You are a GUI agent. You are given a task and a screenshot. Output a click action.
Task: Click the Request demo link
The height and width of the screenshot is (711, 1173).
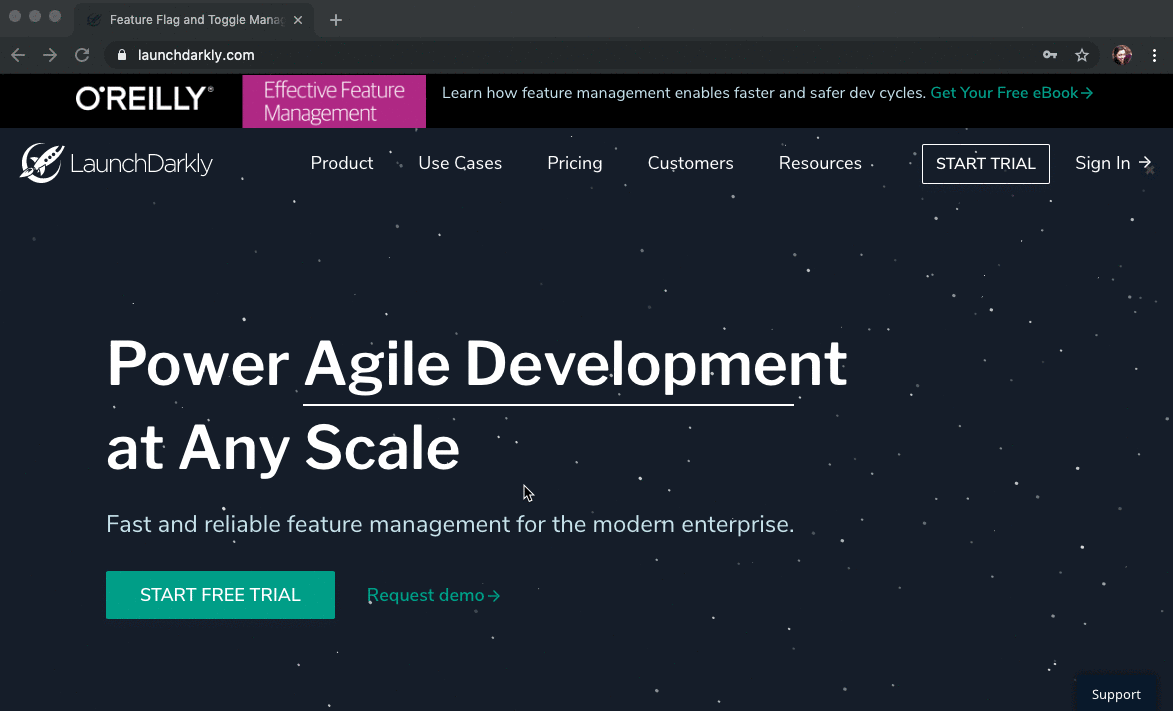(x=433, y=596)
